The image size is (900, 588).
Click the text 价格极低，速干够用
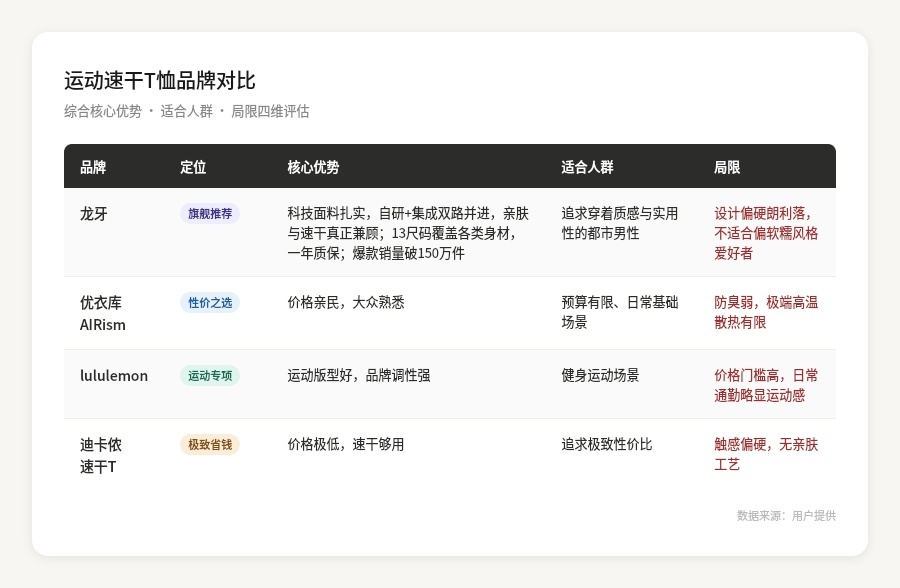pos(346,444)
